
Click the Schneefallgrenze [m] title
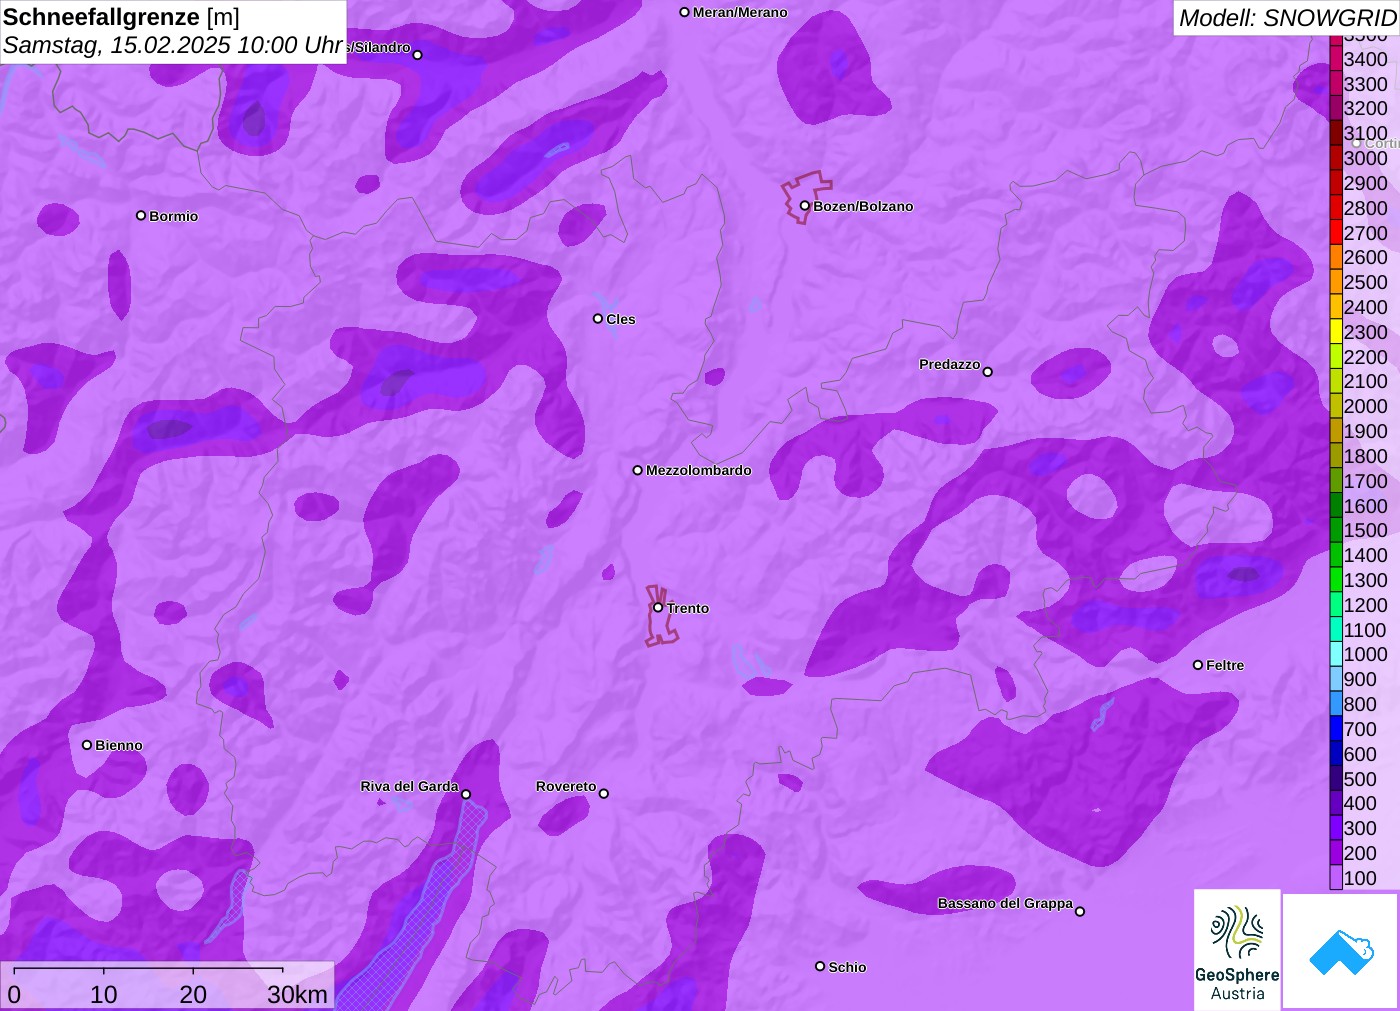121,17
